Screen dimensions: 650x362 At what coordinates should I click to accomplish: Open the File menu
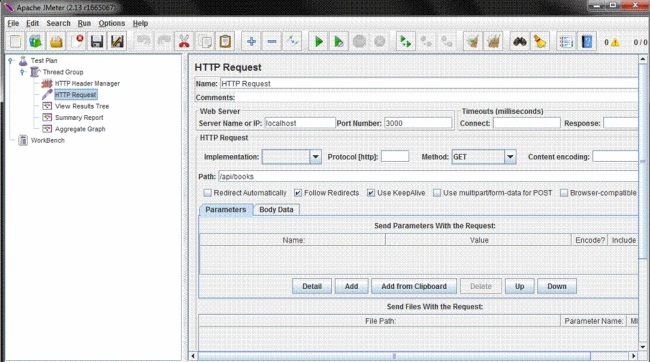pyautogui.click(x=13, y=23)
